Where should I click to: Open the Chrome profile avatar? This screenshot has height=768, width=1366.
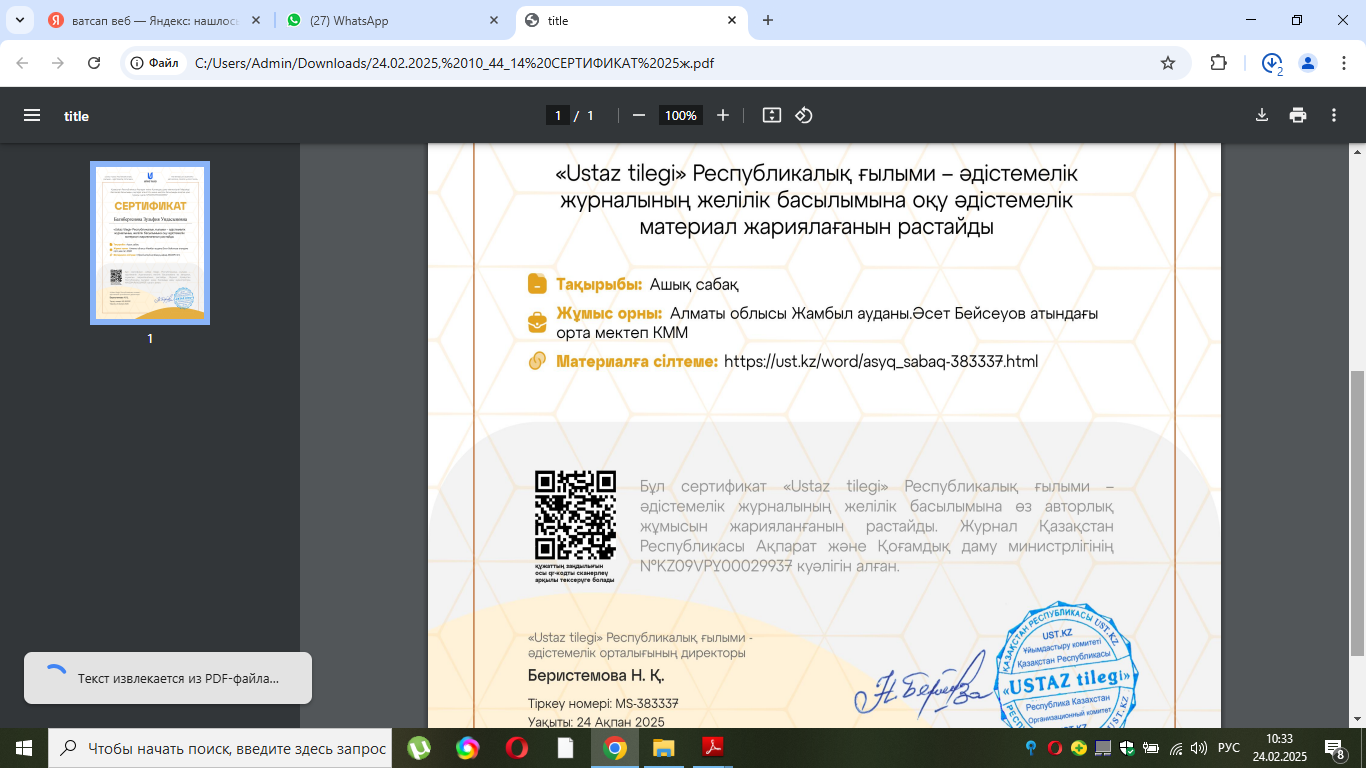pyautogui.click(x=1308, y=63)
